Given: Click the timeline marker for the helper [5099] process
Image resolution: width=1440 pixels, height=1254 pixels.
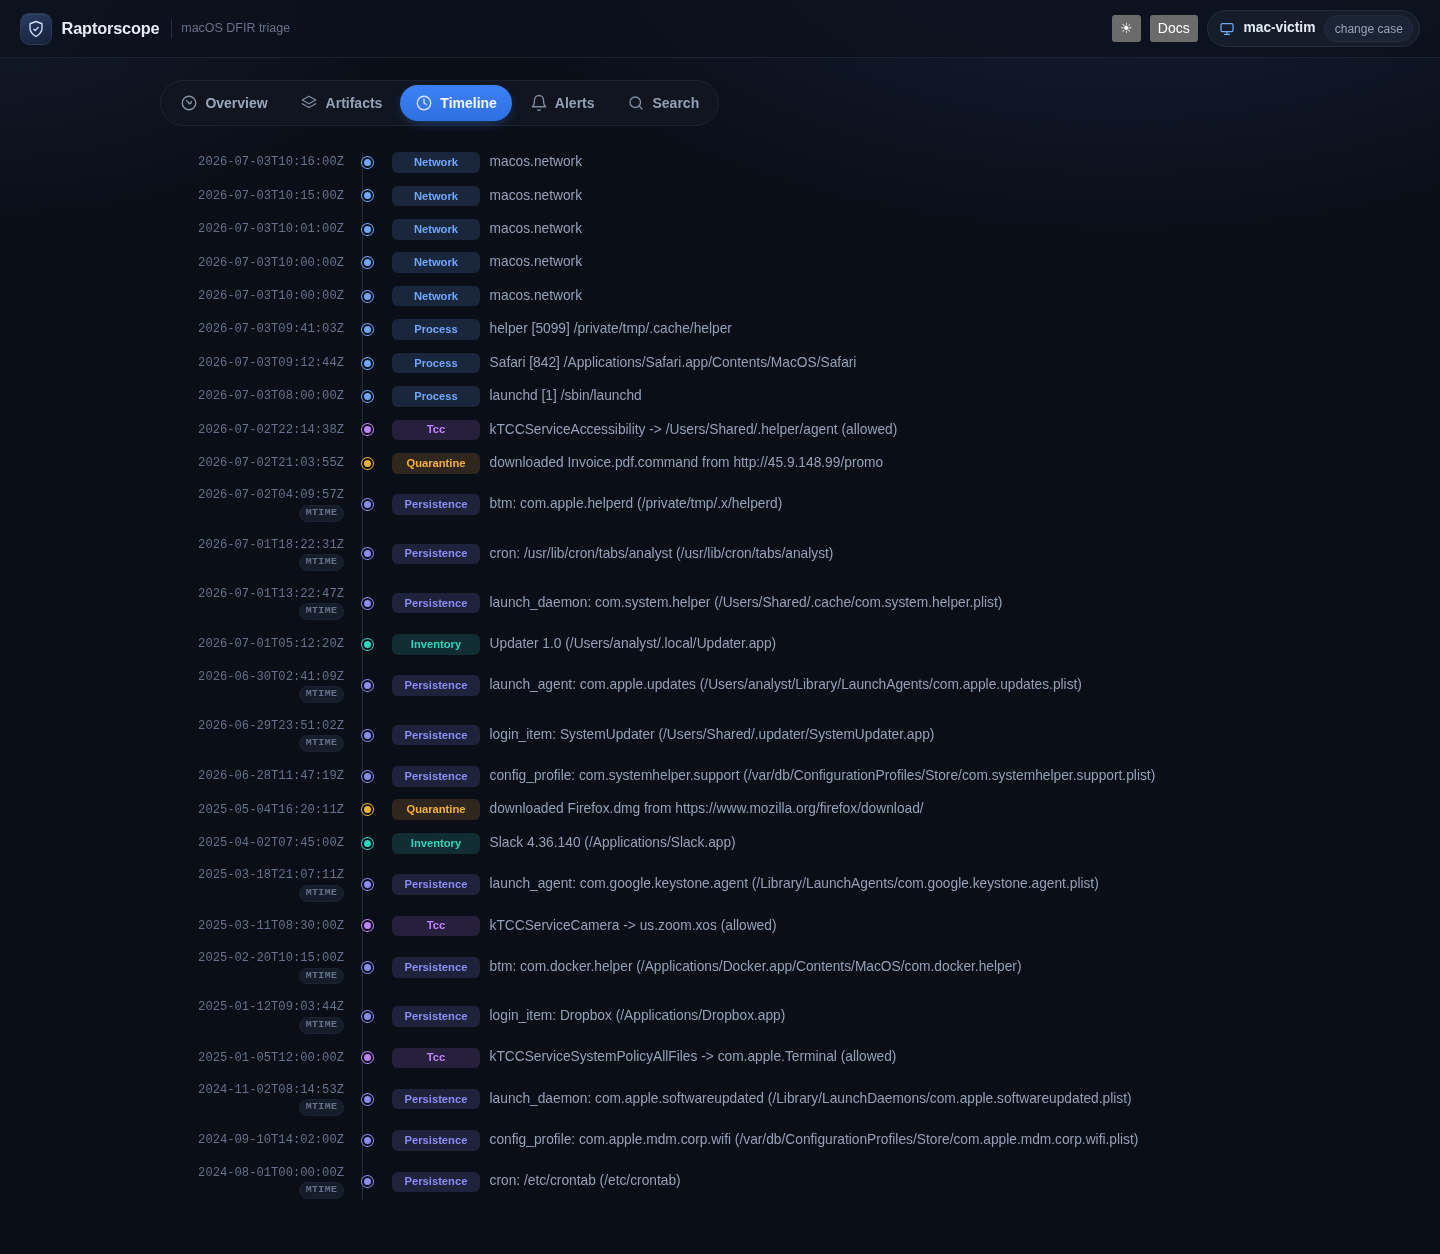Looking at the screenshot, I should tap(367, 329).
